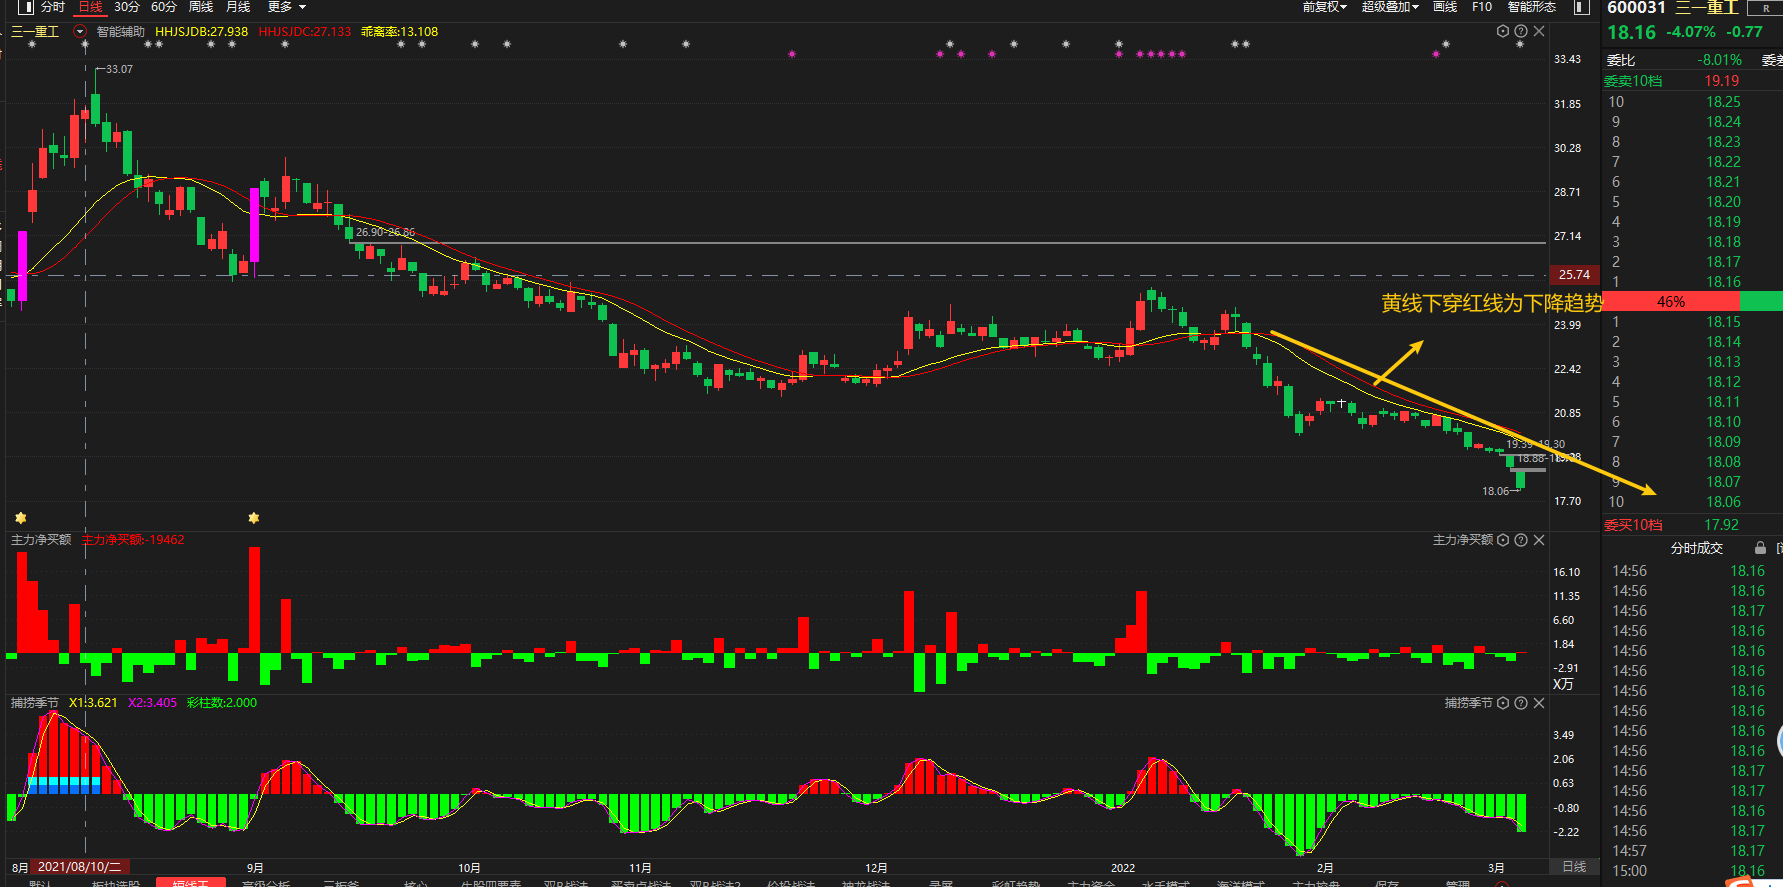Click the 2021/08/10 date cursor label
The width and height of the screenshot is (1783, 887).
(x=79, y=867)
